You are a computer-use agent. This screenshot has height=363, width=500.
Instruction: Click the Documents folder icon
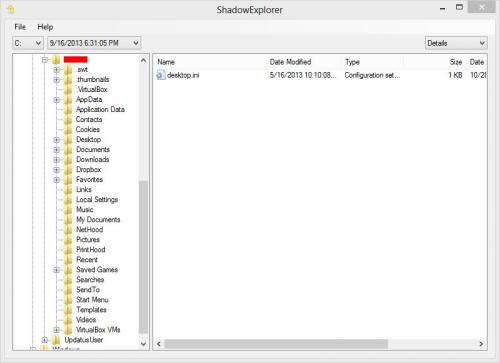[x=68, y=150]
